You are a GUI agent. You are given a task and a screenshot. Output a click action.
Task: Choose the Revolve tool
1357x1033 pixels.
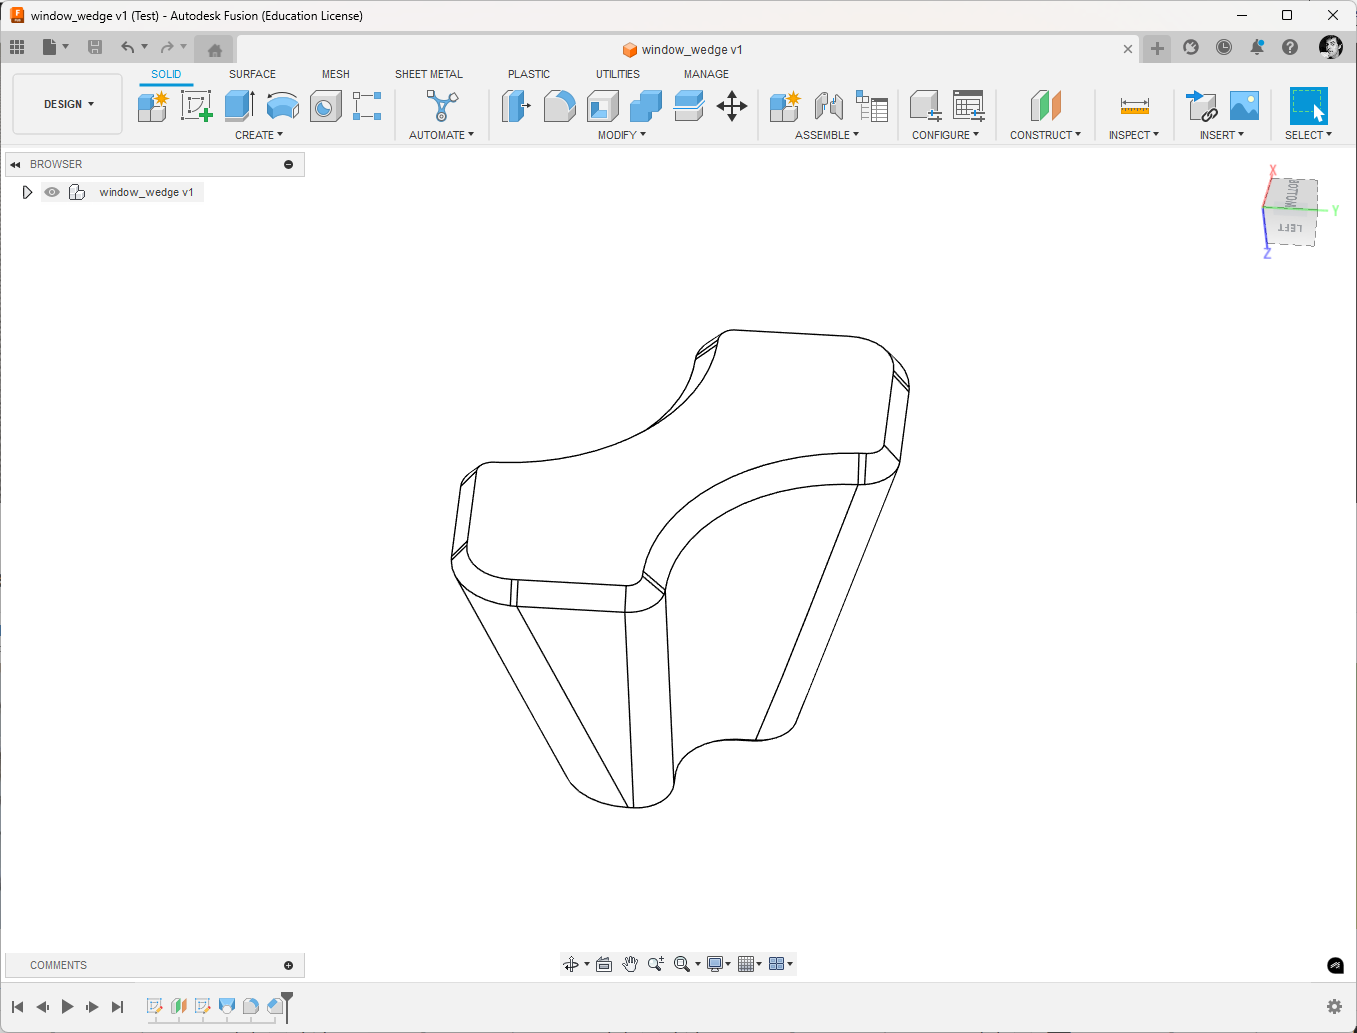[x=283, y=106]
